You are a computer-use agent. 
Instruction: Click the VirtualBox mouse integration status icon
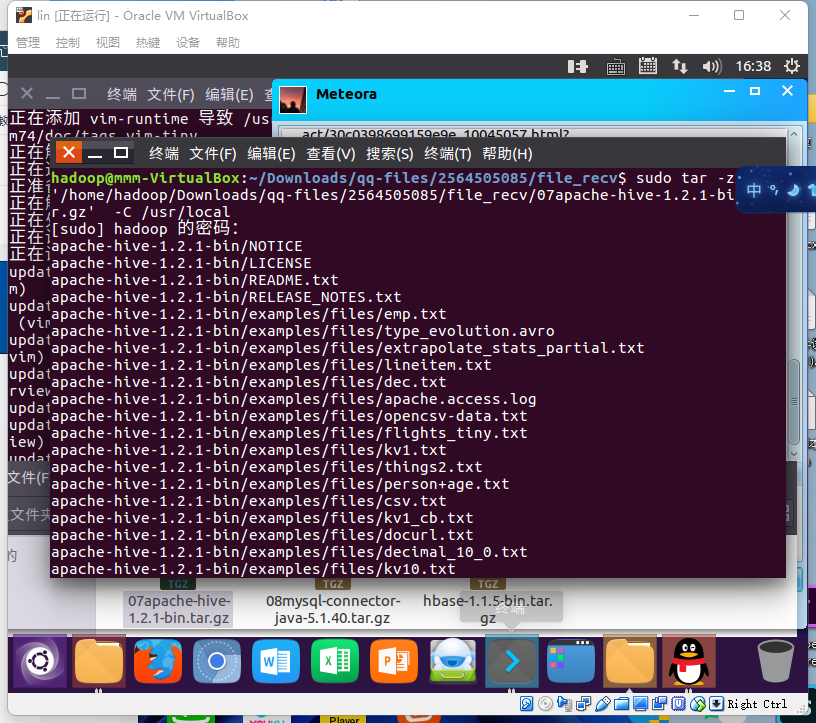[698, 704]
